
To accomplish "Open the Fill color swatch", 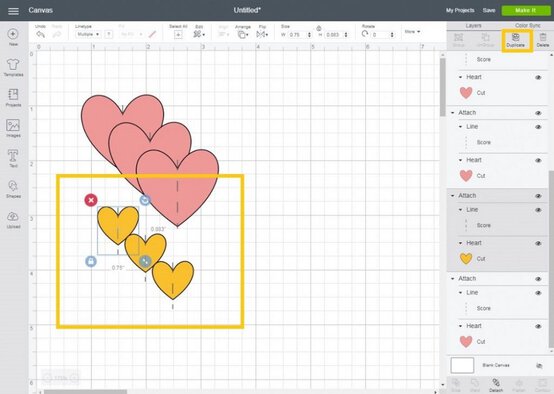I will 152,34.
